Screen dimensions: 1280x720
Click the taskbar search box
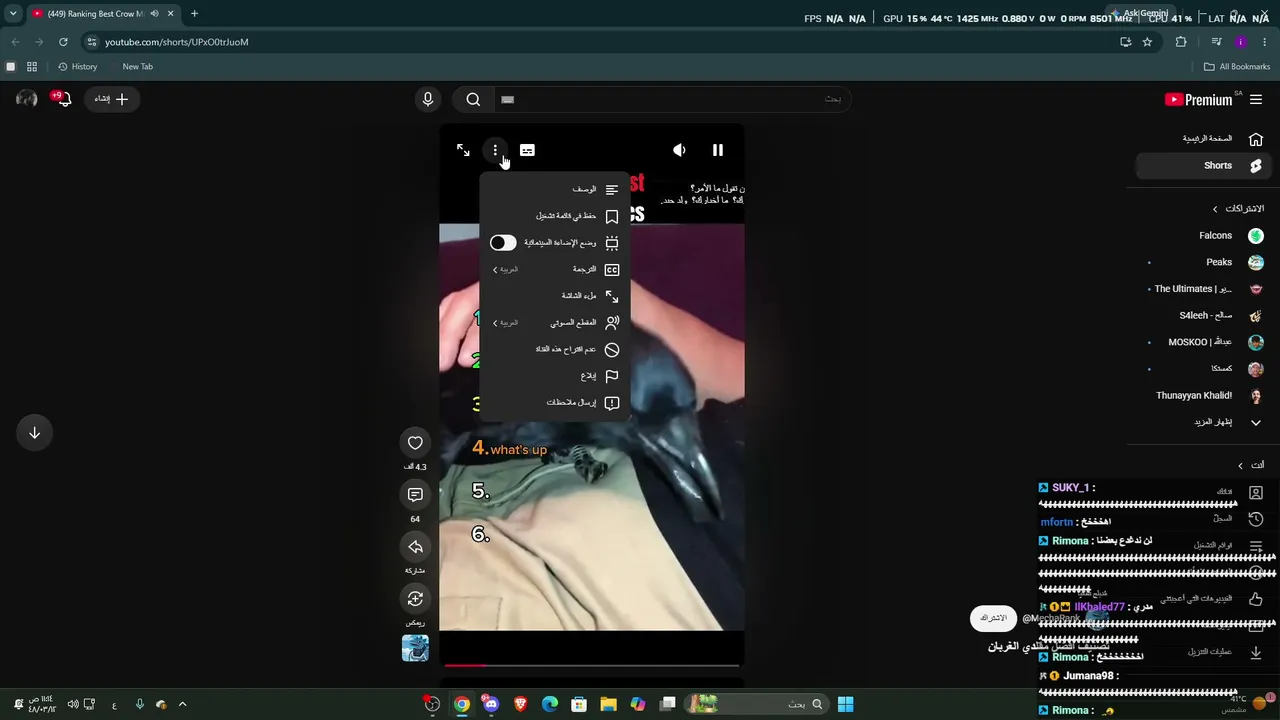(757, 704)
